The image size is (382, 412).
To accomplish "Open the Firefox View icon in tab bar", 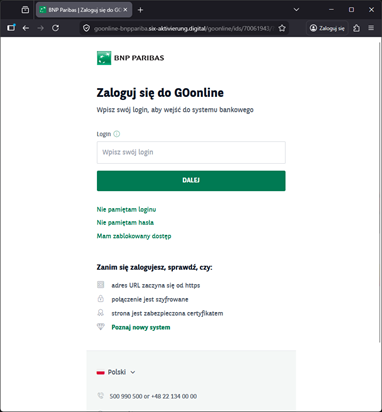I will [25, 10].
